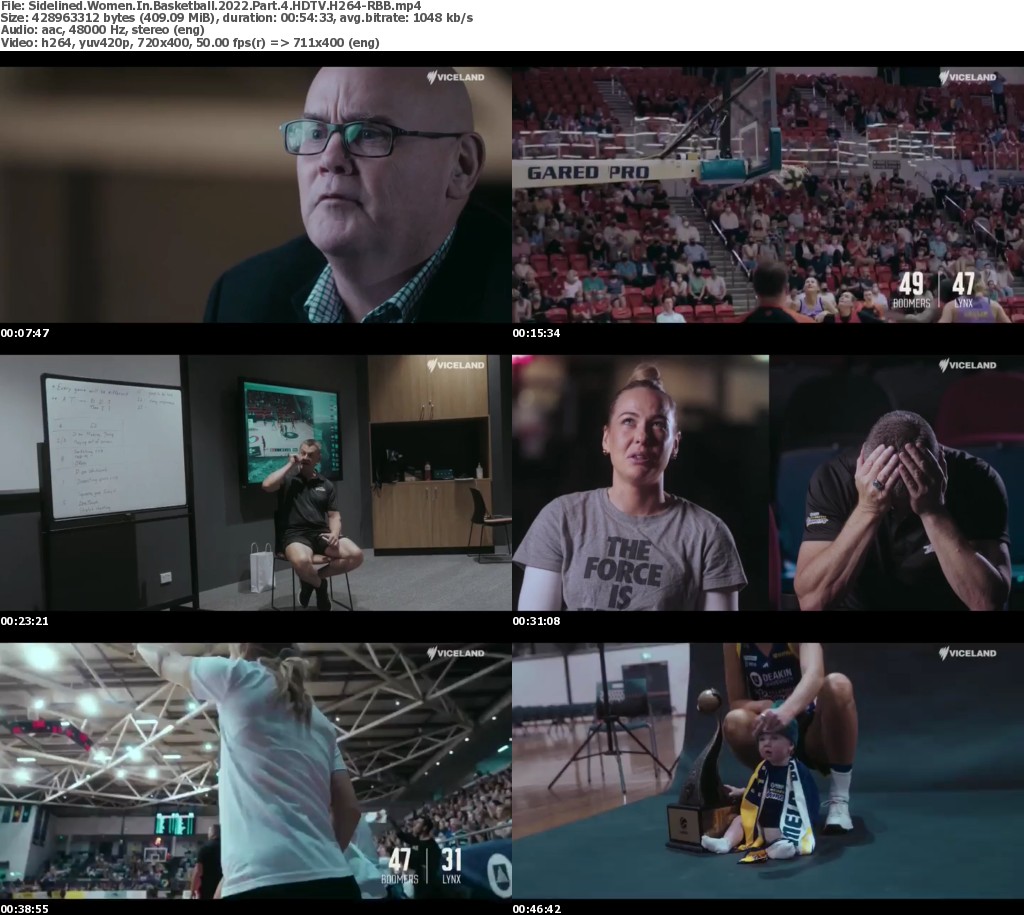The height and width of the screenshot is (915, 1024).
Task: Select the woman in THE FORCE shirt frame
Action: tap(640, 482)
